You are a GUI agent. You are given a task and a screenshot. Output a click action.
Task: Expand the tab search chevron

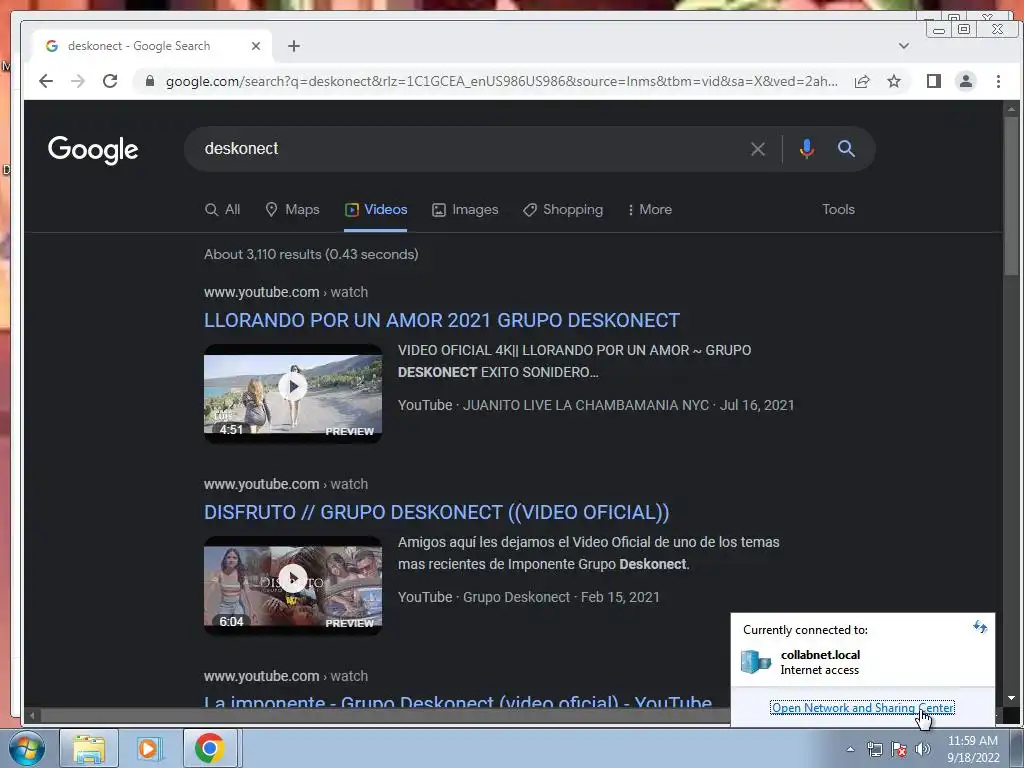(904, 46)
